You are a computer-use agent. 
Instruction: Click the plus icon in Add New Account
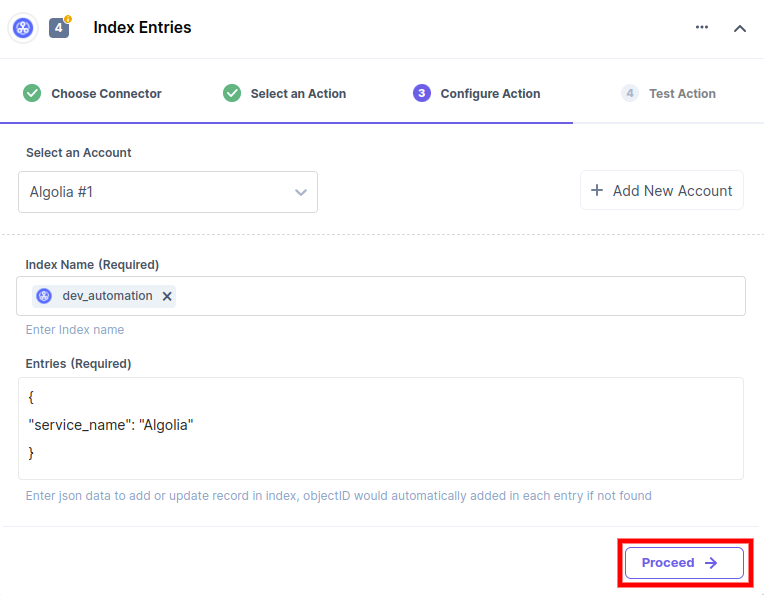click(596, 190)
